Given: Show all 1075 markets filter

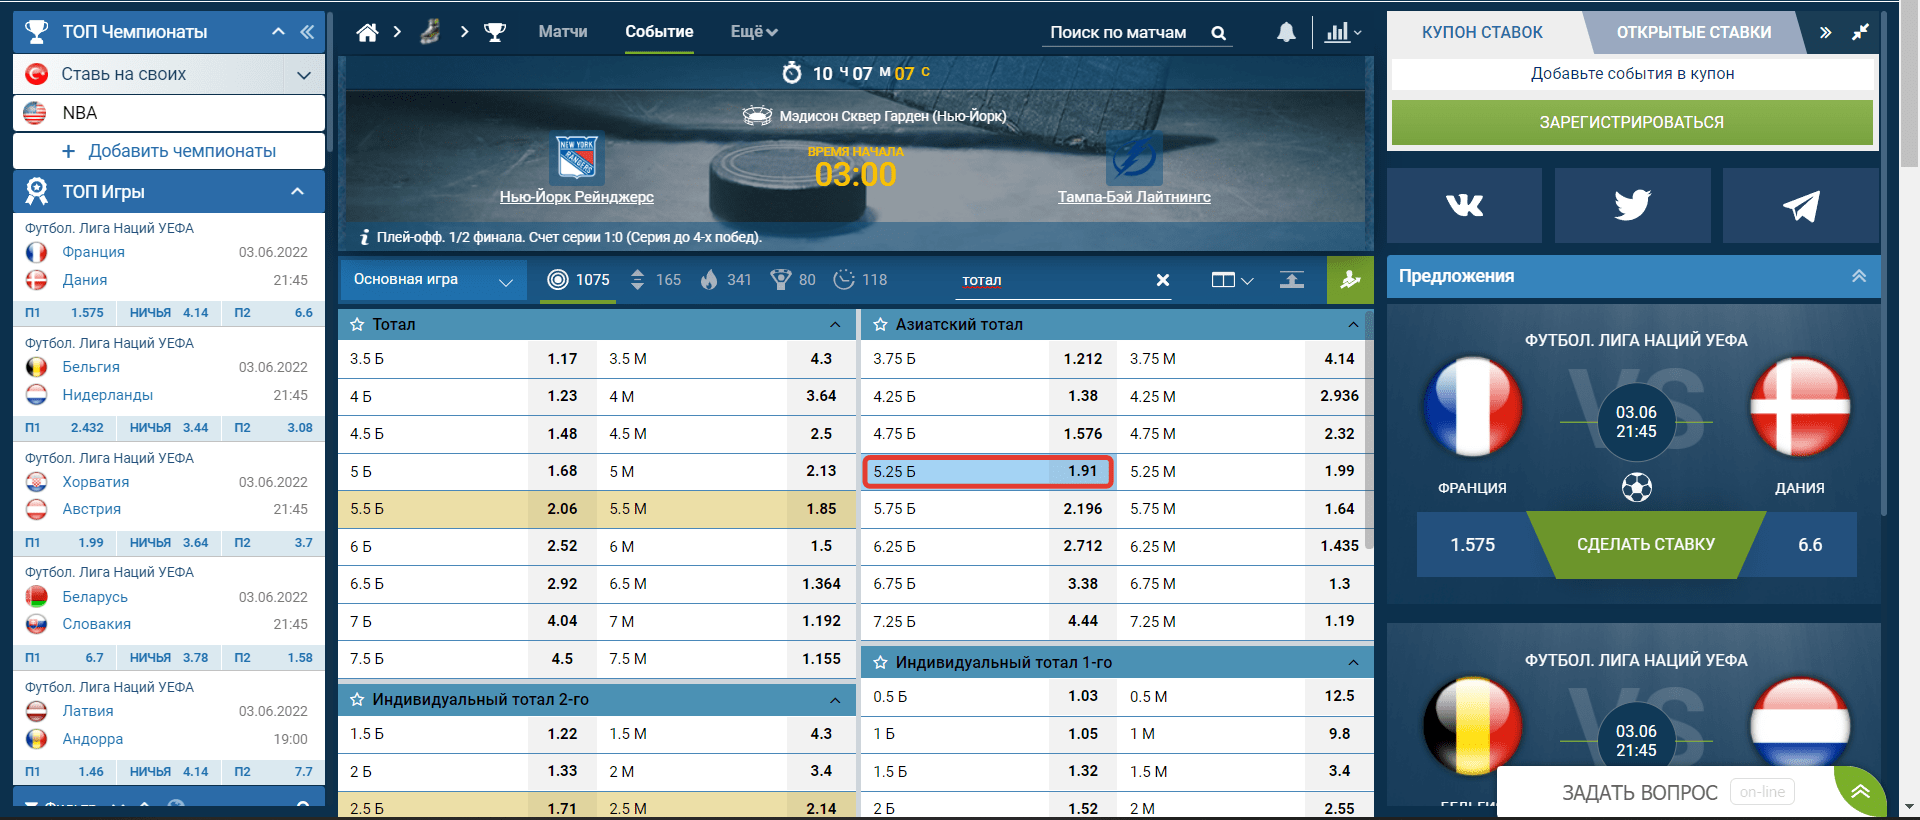Looking at the screenshot, I should pos(578,280).
